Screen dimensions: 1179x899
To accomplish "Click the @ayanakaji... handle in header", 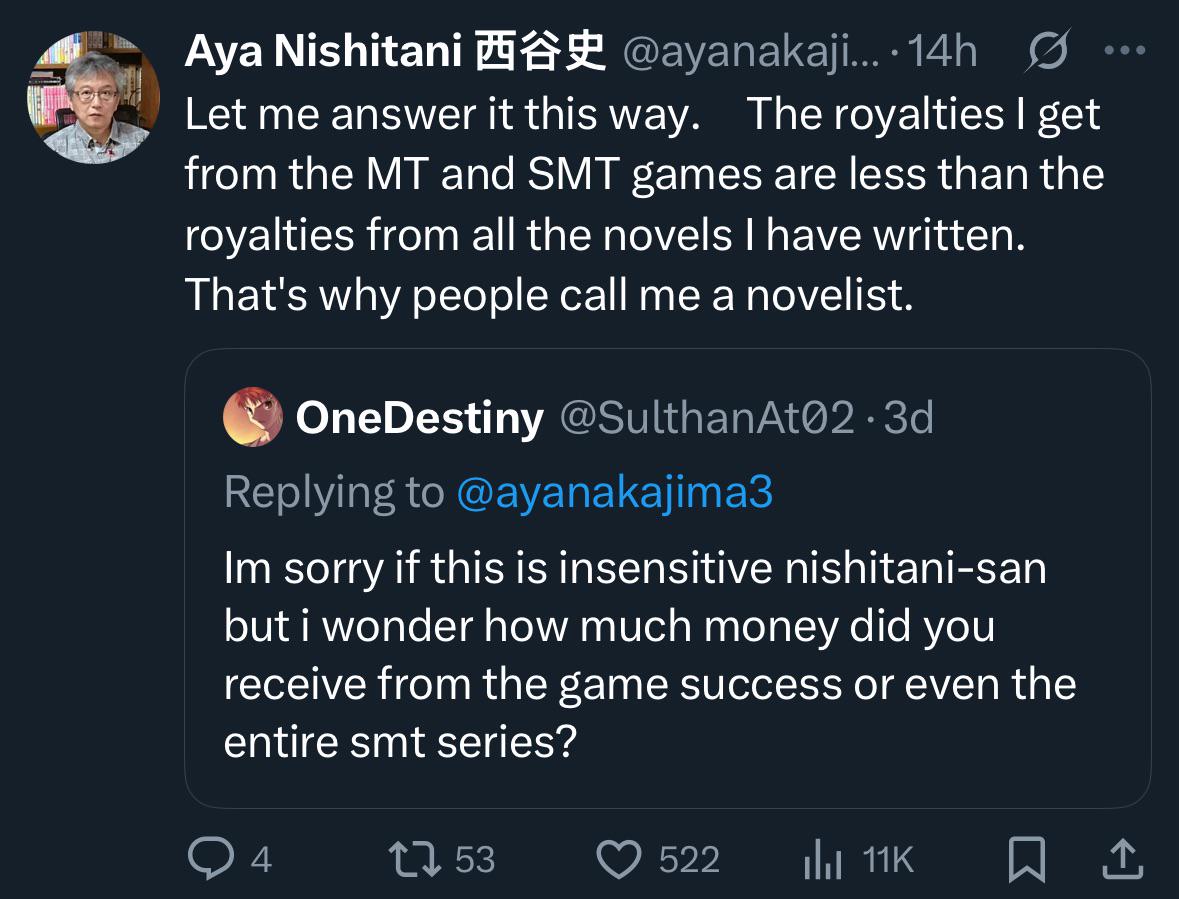I will pyautogui.click(x=750, y=53).
